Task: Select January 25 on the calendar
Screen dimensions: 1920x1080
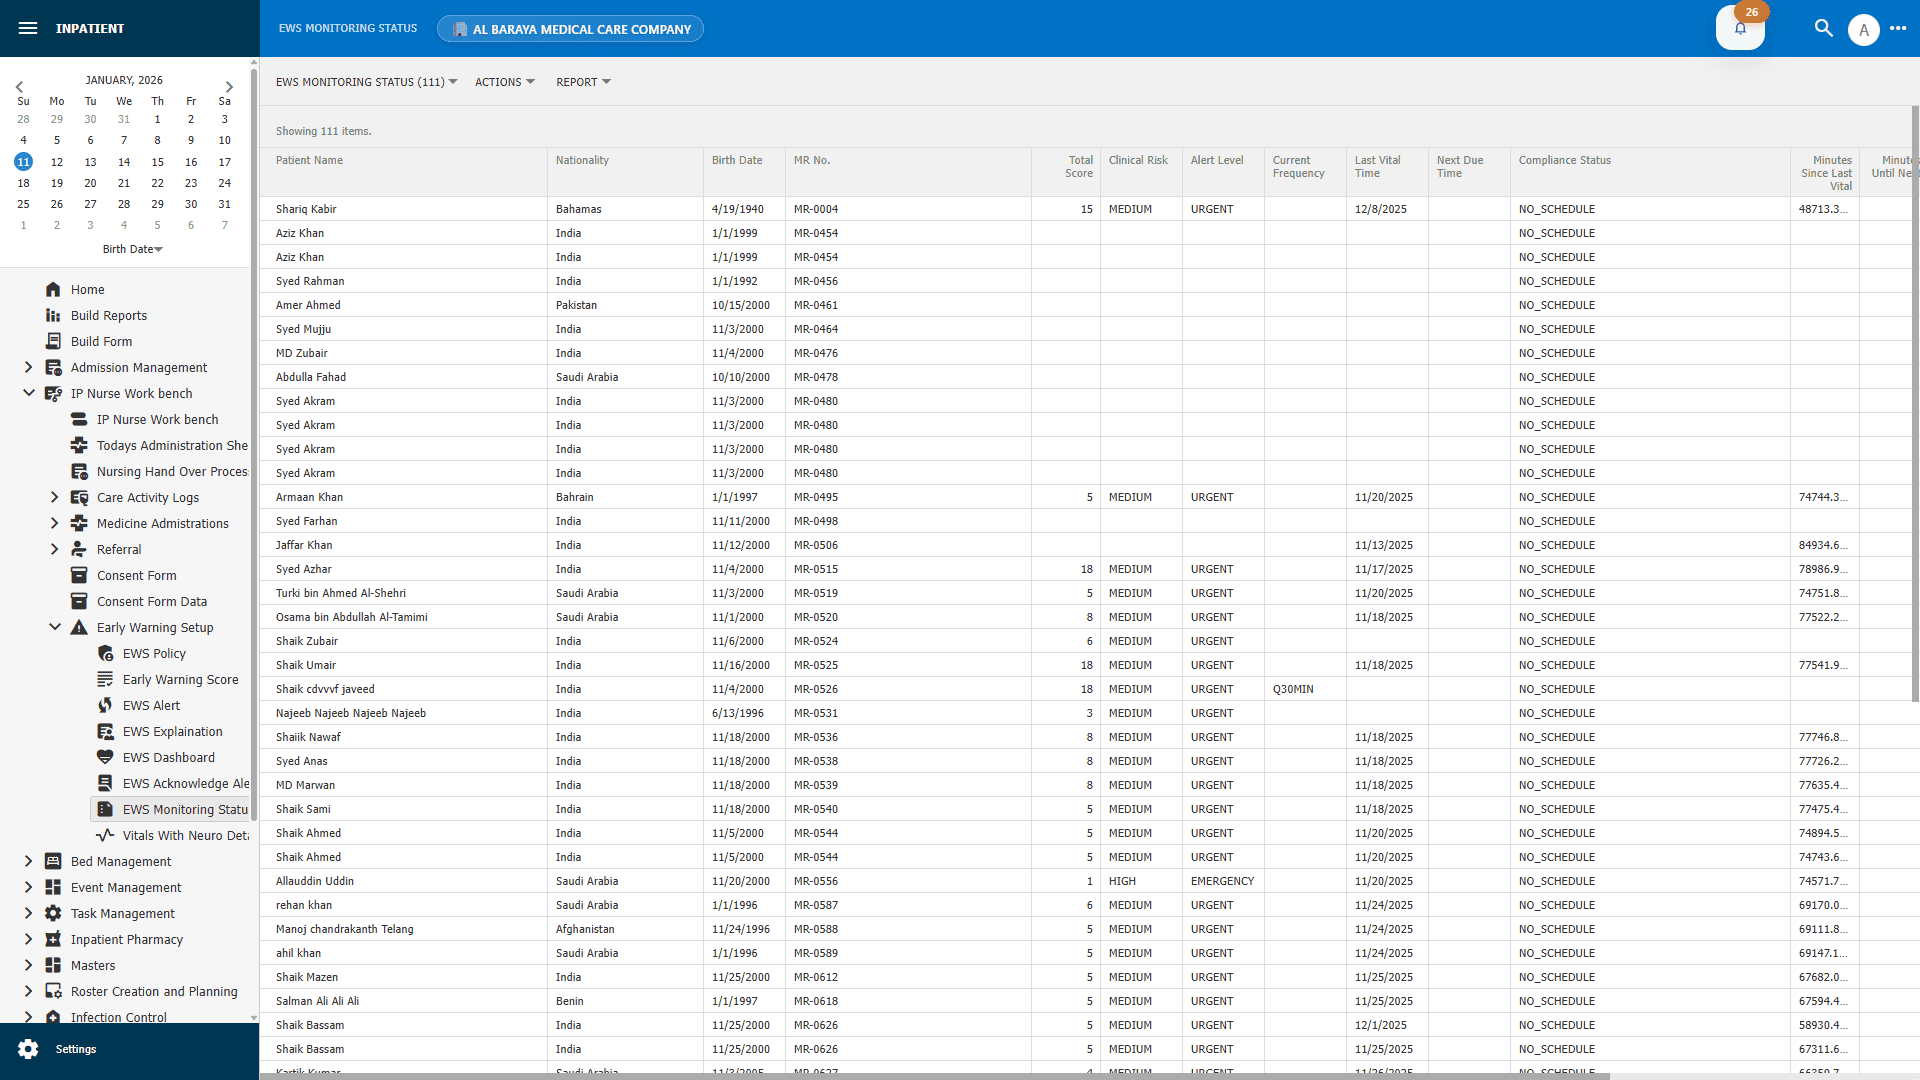Action: (x=22, y=204)
